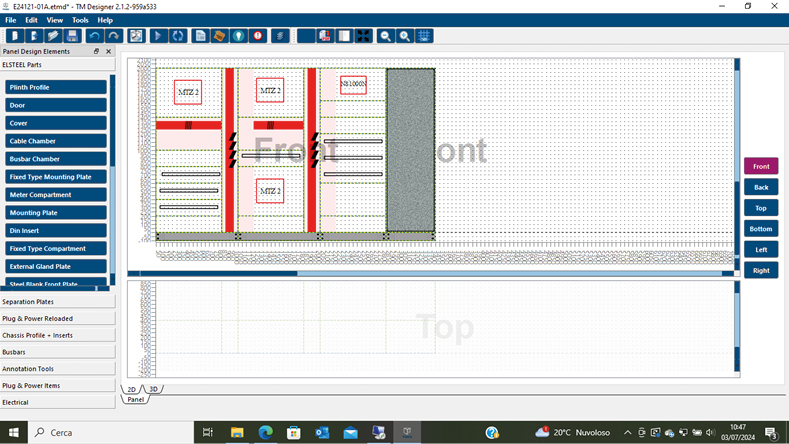The width and height of the screenshot is (789, 444).
Task: Click the Redo arrow icon
Action: pyautogui.click(x=113, y=36)
